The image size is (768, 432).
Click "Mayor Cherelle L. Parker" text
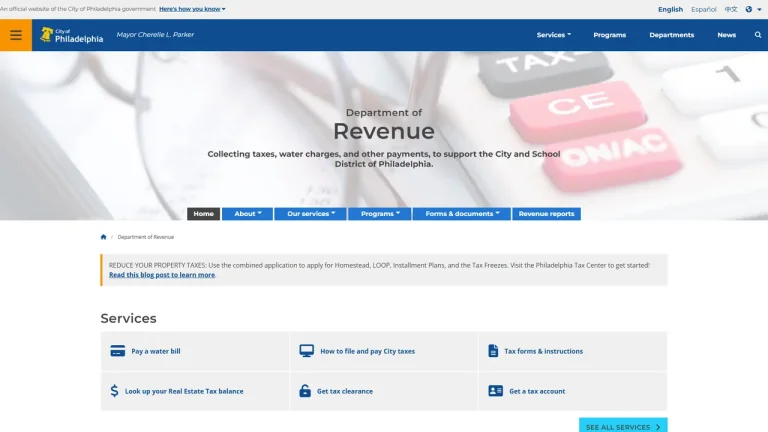pos(155,35)
